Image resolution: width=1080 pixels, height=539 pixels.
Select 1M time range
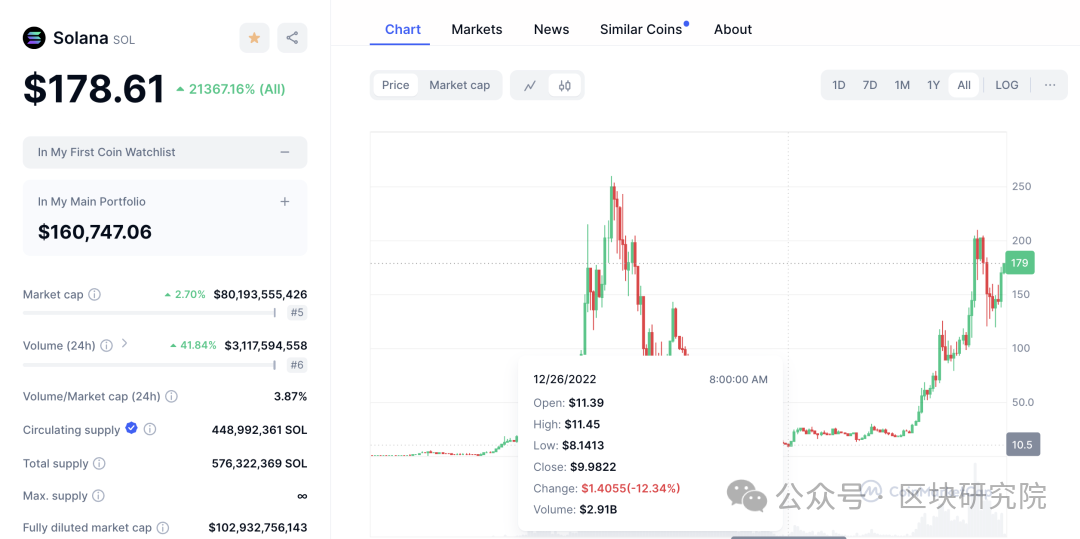point(902,85)
